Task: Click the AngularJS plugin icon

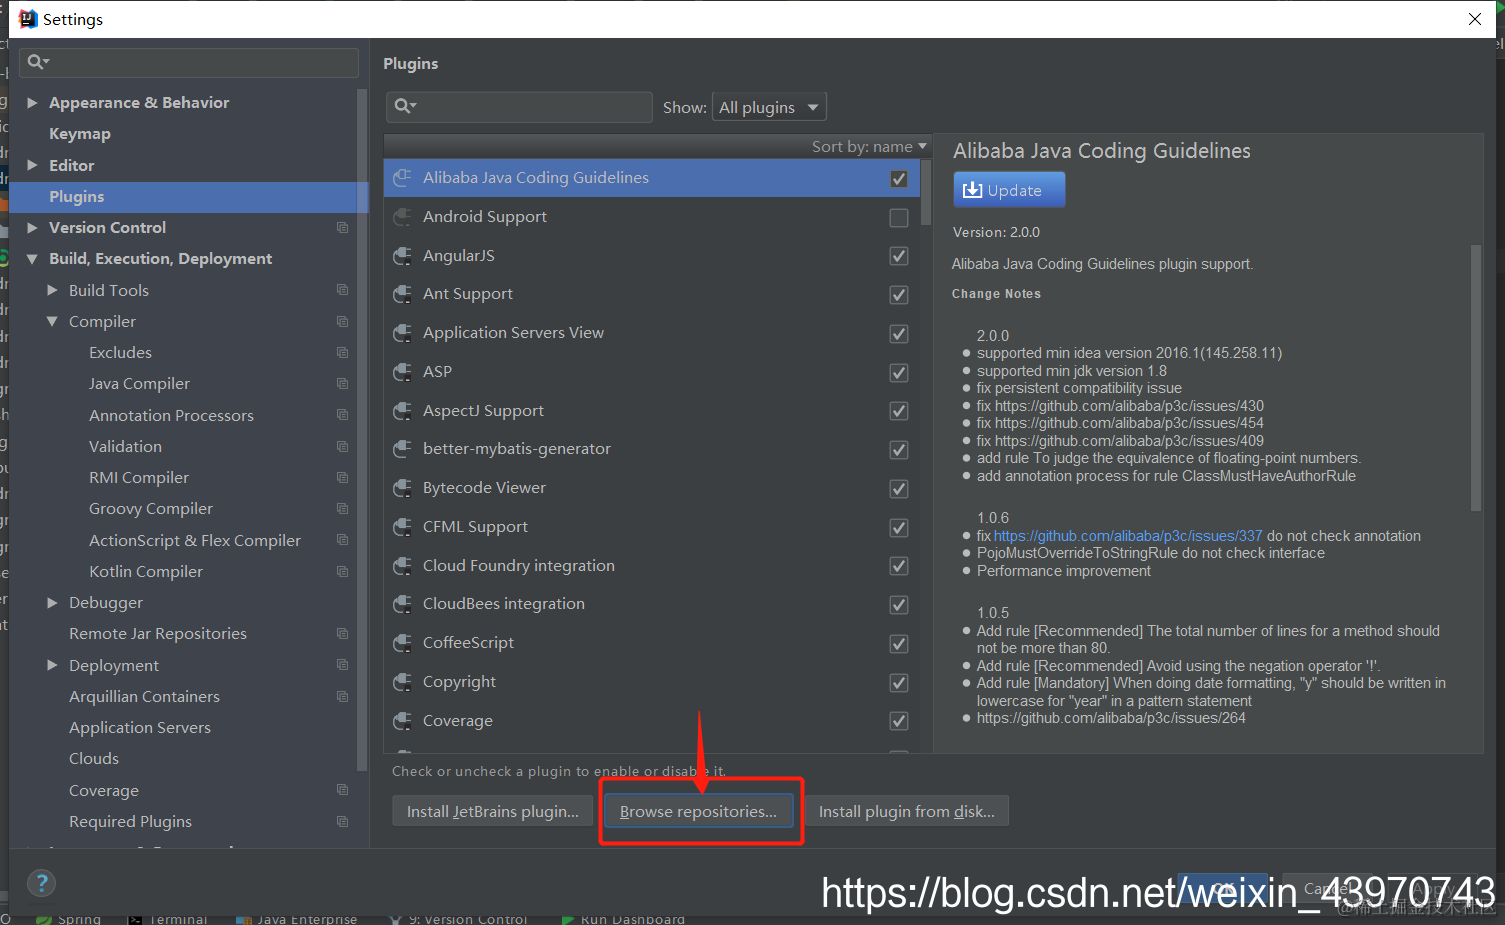Action: click(402, 256)
